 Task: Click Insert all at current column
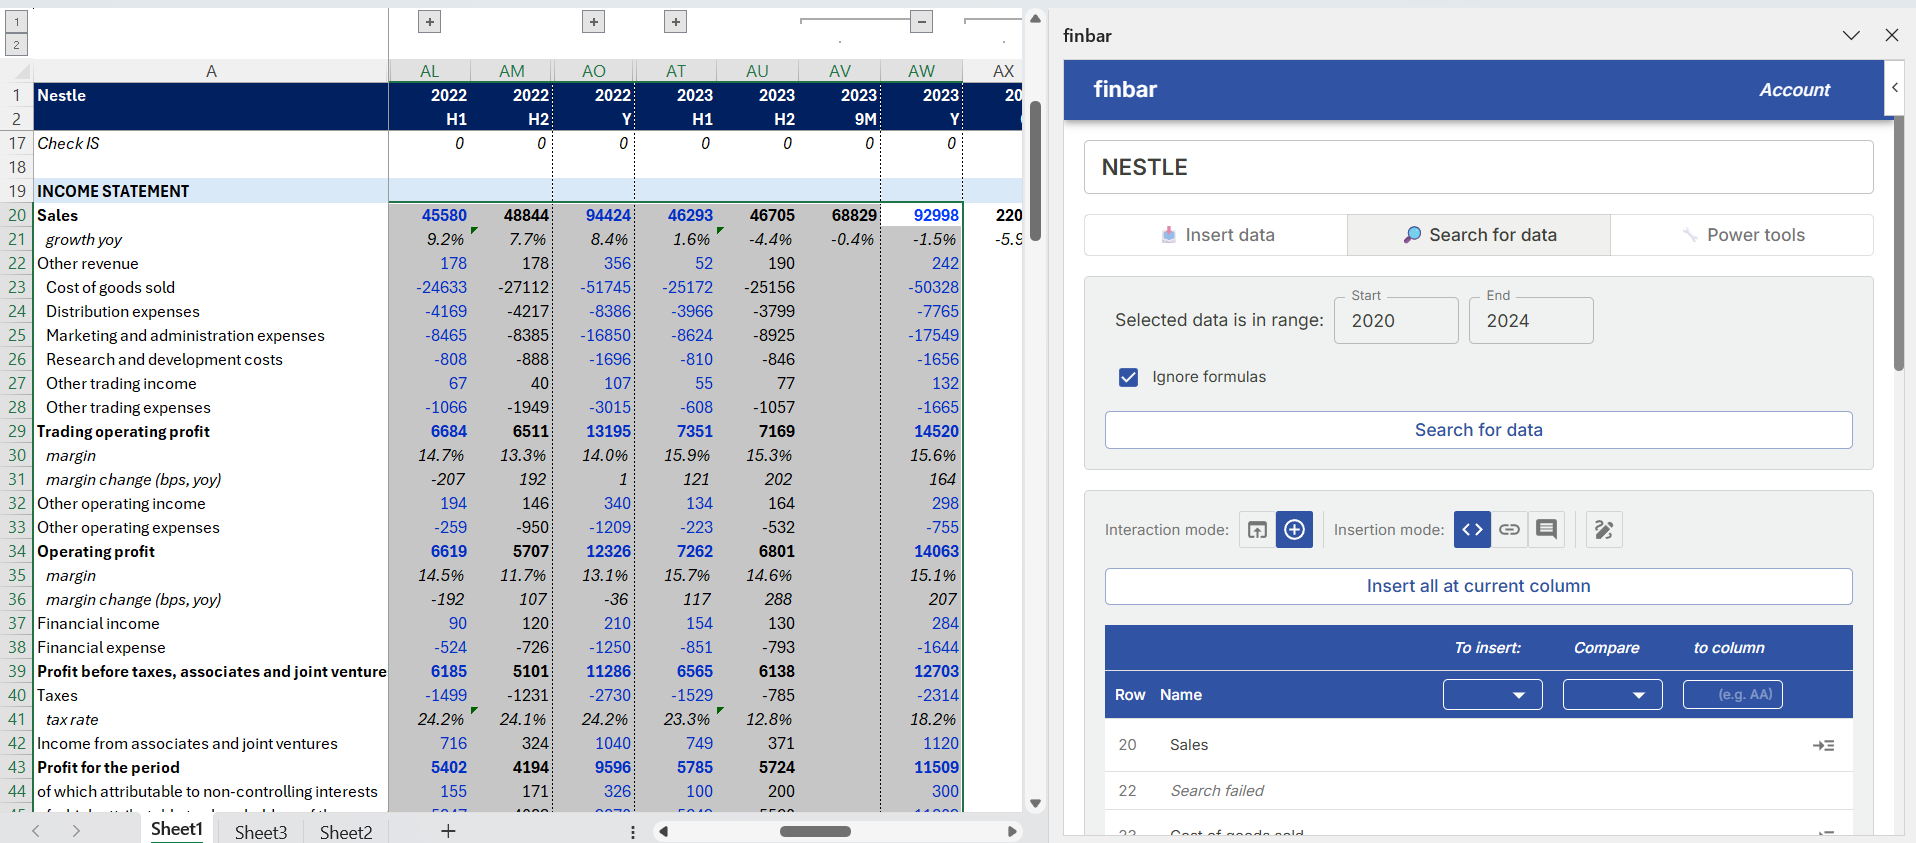point(1478,586)
